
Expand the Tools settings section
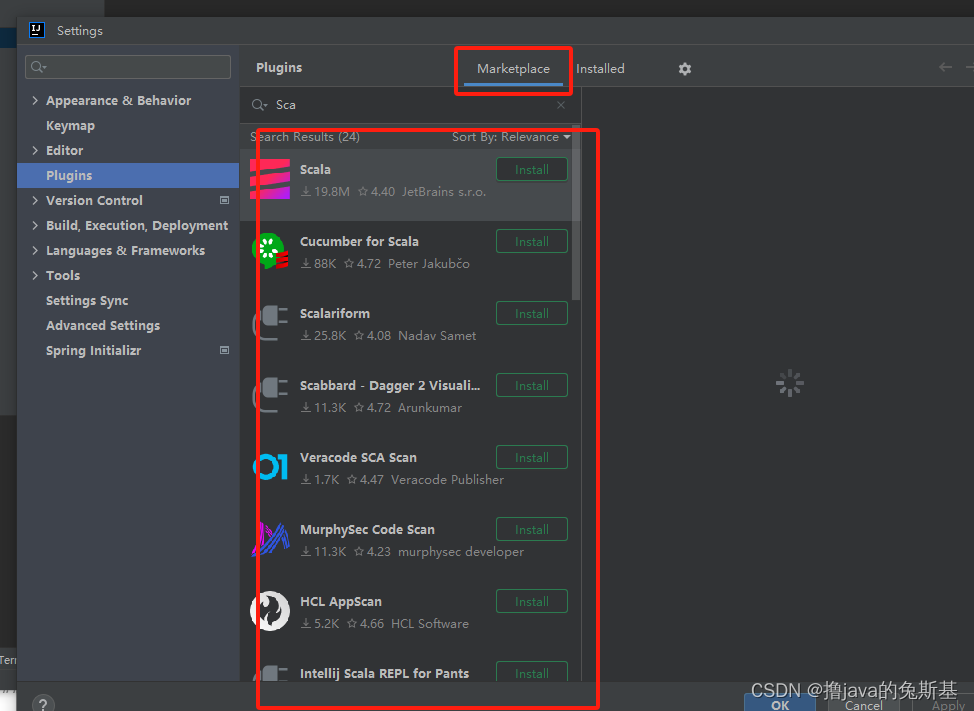coord(35,275)
